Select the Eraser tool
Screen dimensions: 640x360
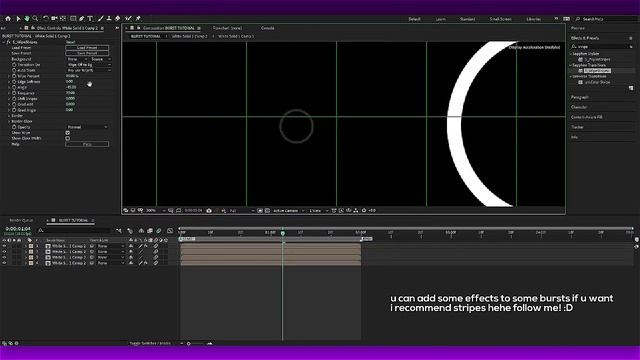pos(118,19)
